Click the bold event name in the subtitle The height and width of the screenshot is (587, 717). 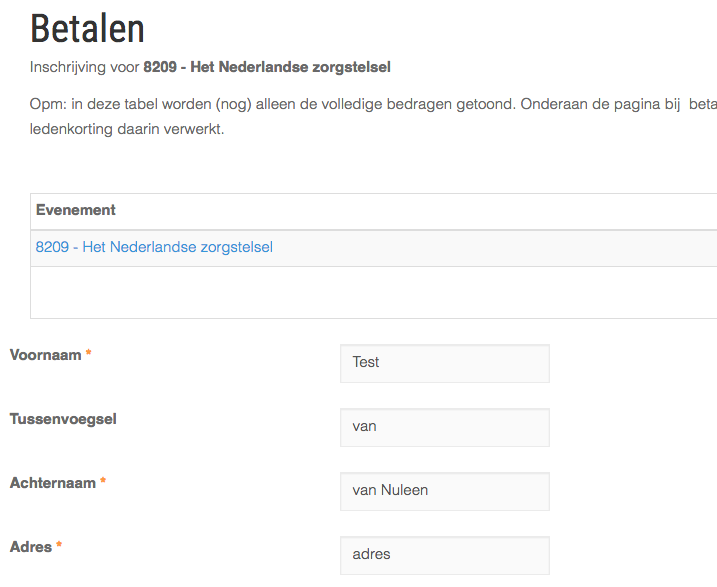tap(267, 68)
